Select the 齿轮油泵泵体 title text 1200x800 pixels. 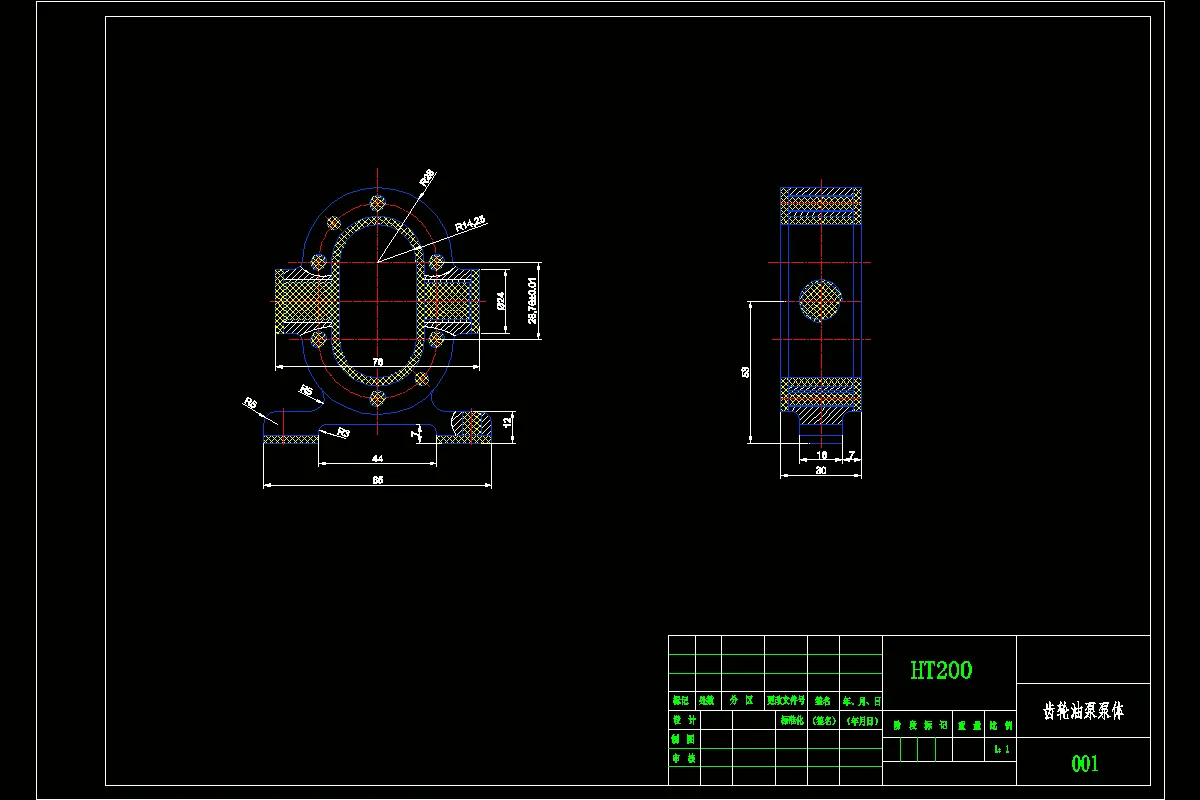(x=1084, y=711)
